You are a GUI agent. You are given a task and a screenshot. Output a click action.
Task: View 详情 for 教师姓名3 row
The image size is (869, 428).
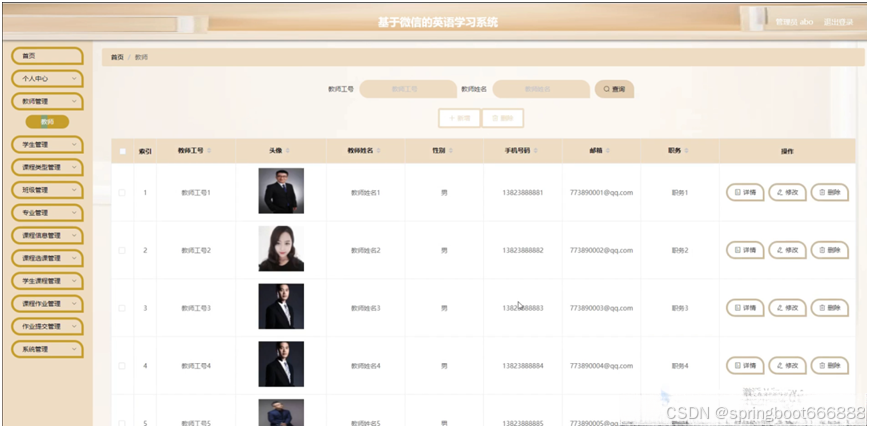[x=745, y=308]
